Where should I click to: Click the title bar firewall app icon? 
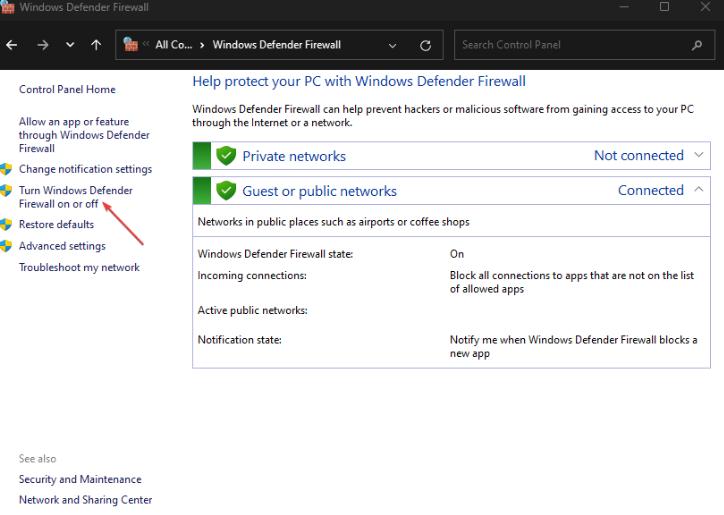tap(8, 7)
